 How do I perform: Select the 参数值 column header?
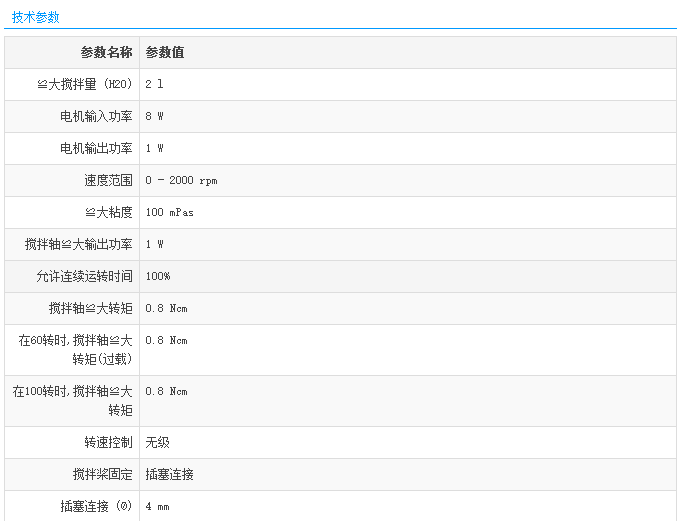(x=165, y=52)
